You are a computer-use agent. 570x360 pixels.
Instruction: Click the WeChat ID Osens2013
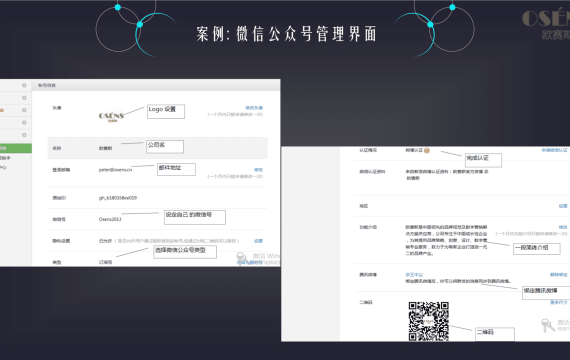110,219
